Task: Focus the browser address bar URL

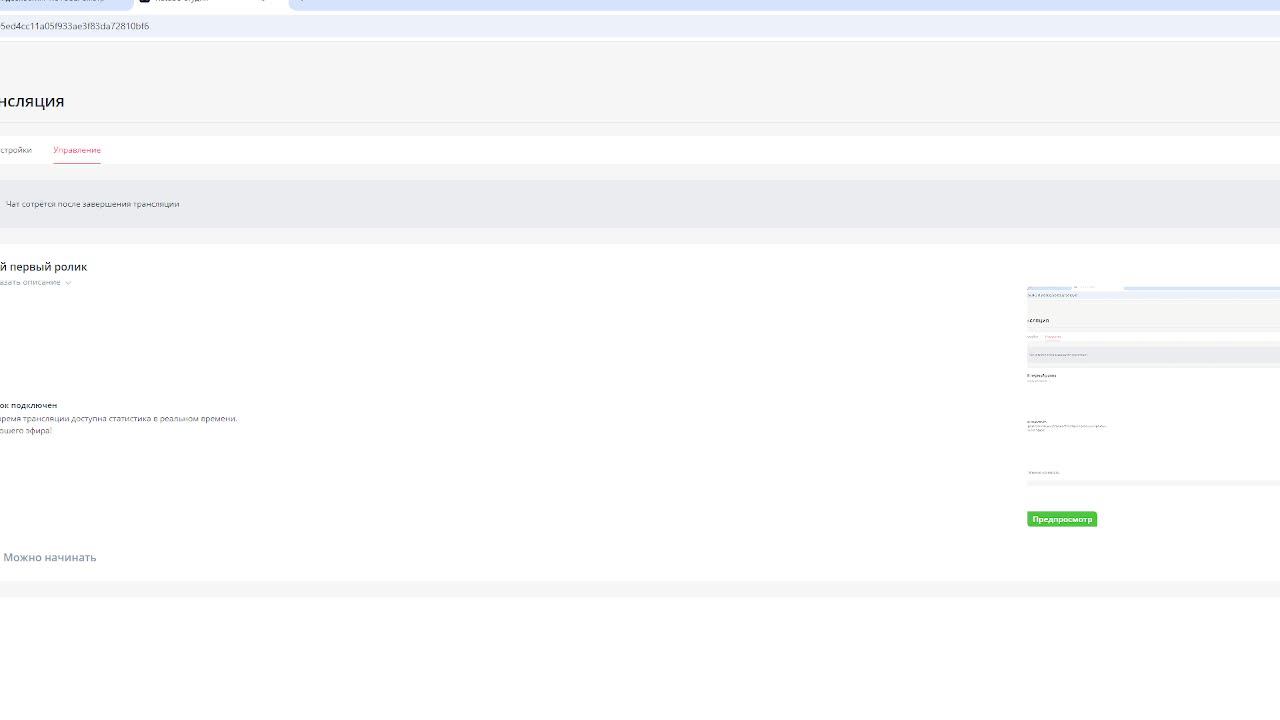Action: (x=75, y=26)
